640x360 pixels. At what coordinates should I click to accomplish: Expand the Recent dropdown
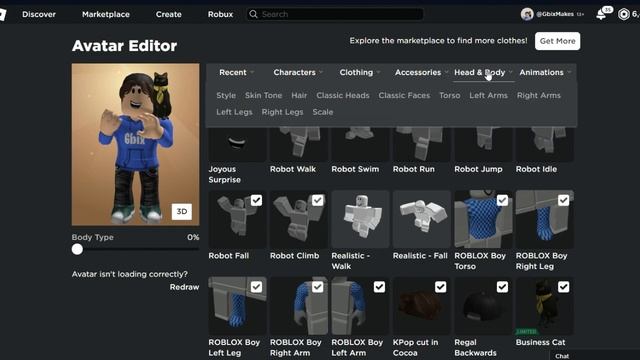click(236, 72)
